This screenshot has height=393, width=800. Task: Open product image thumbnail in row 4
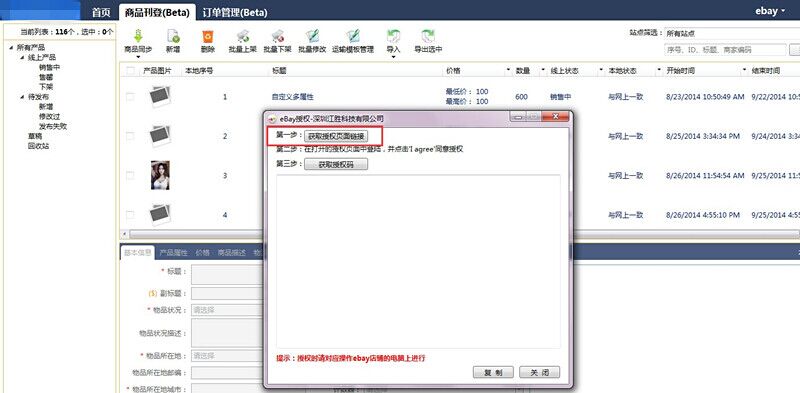click(x=160, y=215)
